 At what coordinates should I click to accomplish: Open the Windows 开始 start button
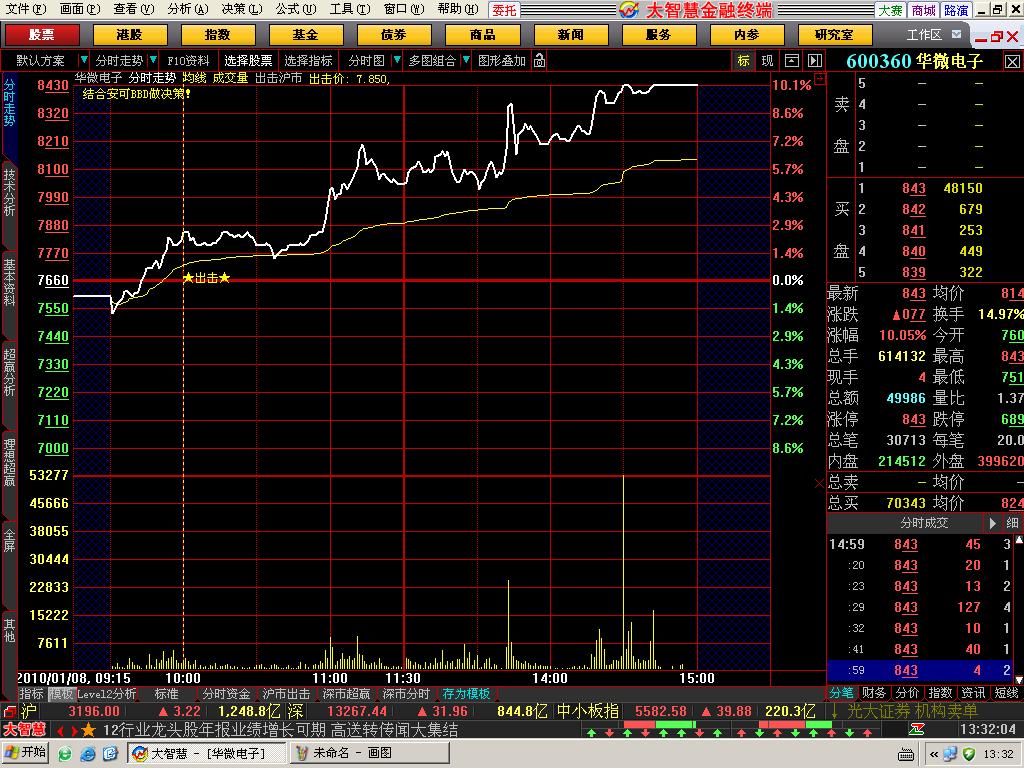(x=25, y=753)
